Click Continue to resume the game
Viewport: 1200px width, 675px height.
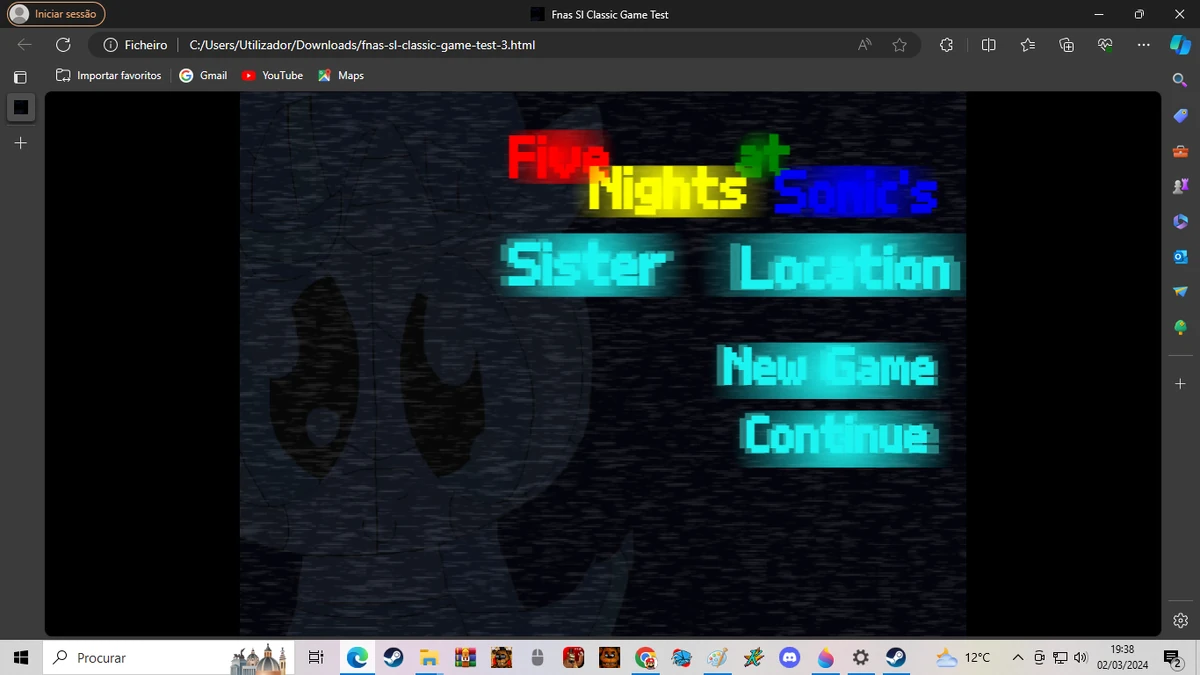(x=836, y=437)
